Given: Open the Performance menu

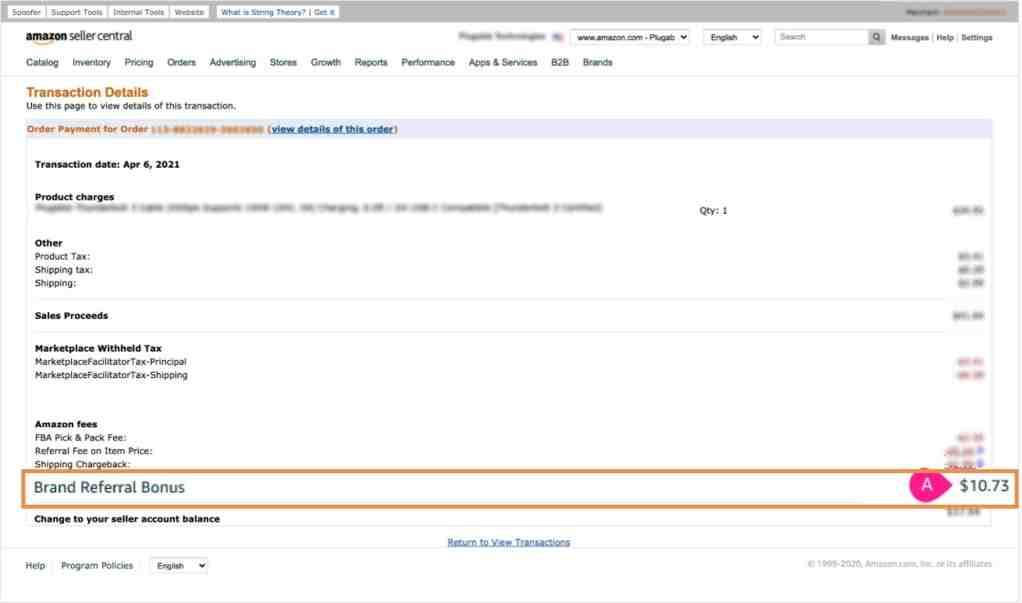Looking at the screenshot, I should [x=428, y=63].
